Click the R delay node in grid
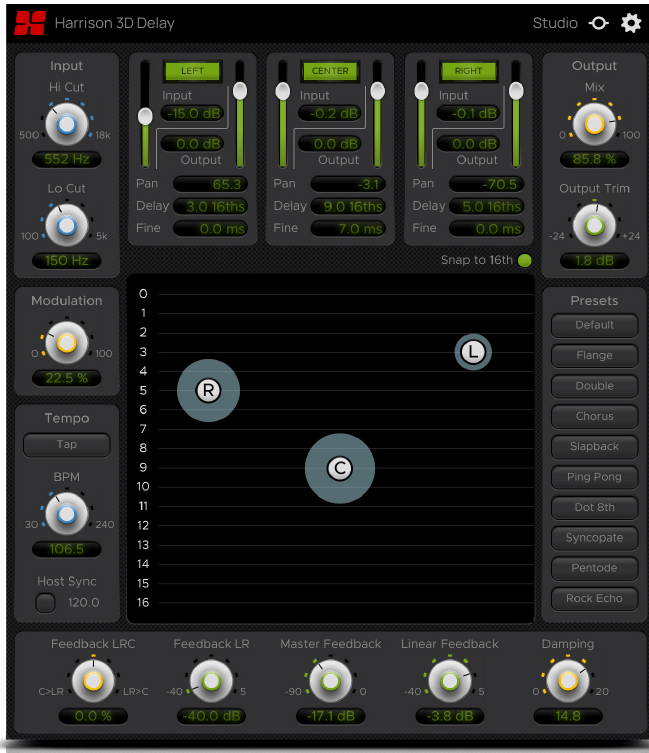This screenshot has height=753, width=649. coord(208,390)
